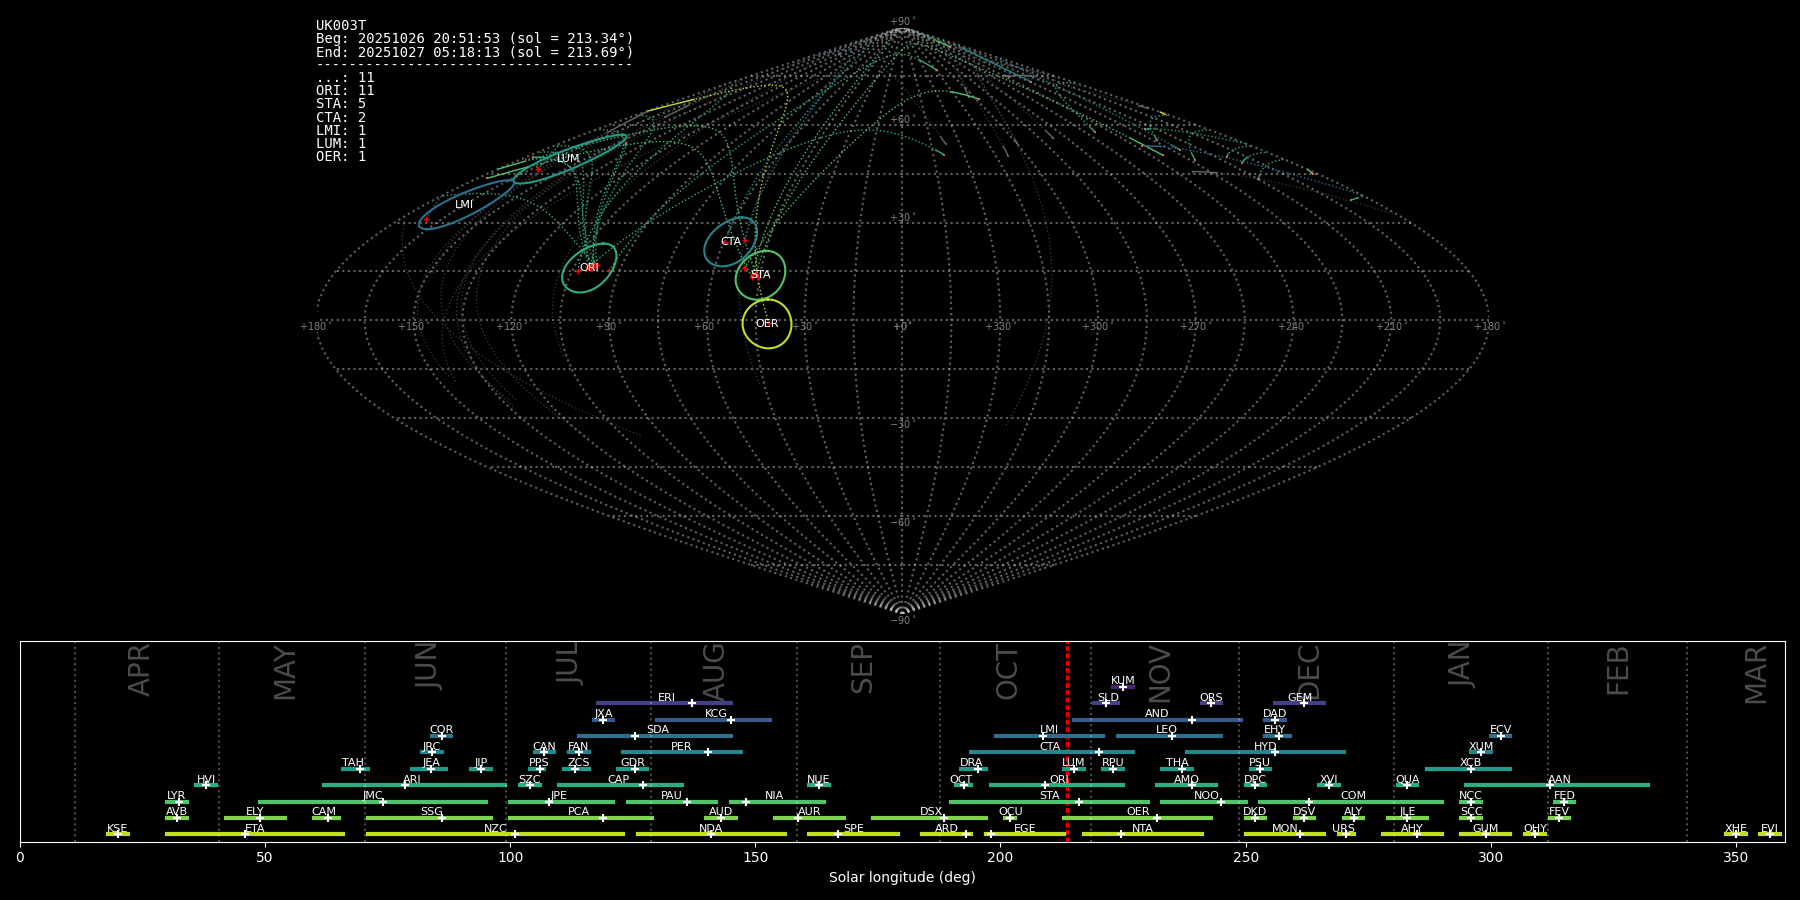Select the CTA radiant ellipse on the sky map
This screenshot has height=900, width=1800.
point(731,242)
